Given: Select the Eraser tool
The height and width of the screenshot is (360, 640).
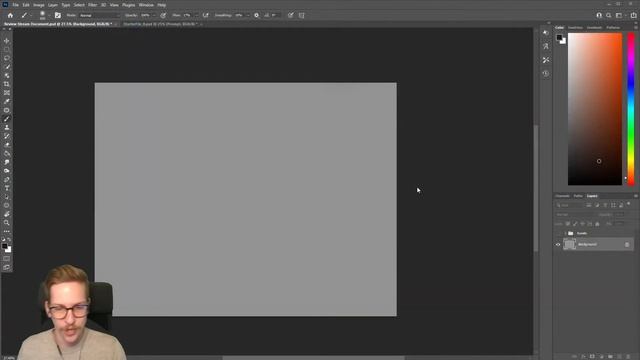Looking at the screenshot, I should point(7,145).
